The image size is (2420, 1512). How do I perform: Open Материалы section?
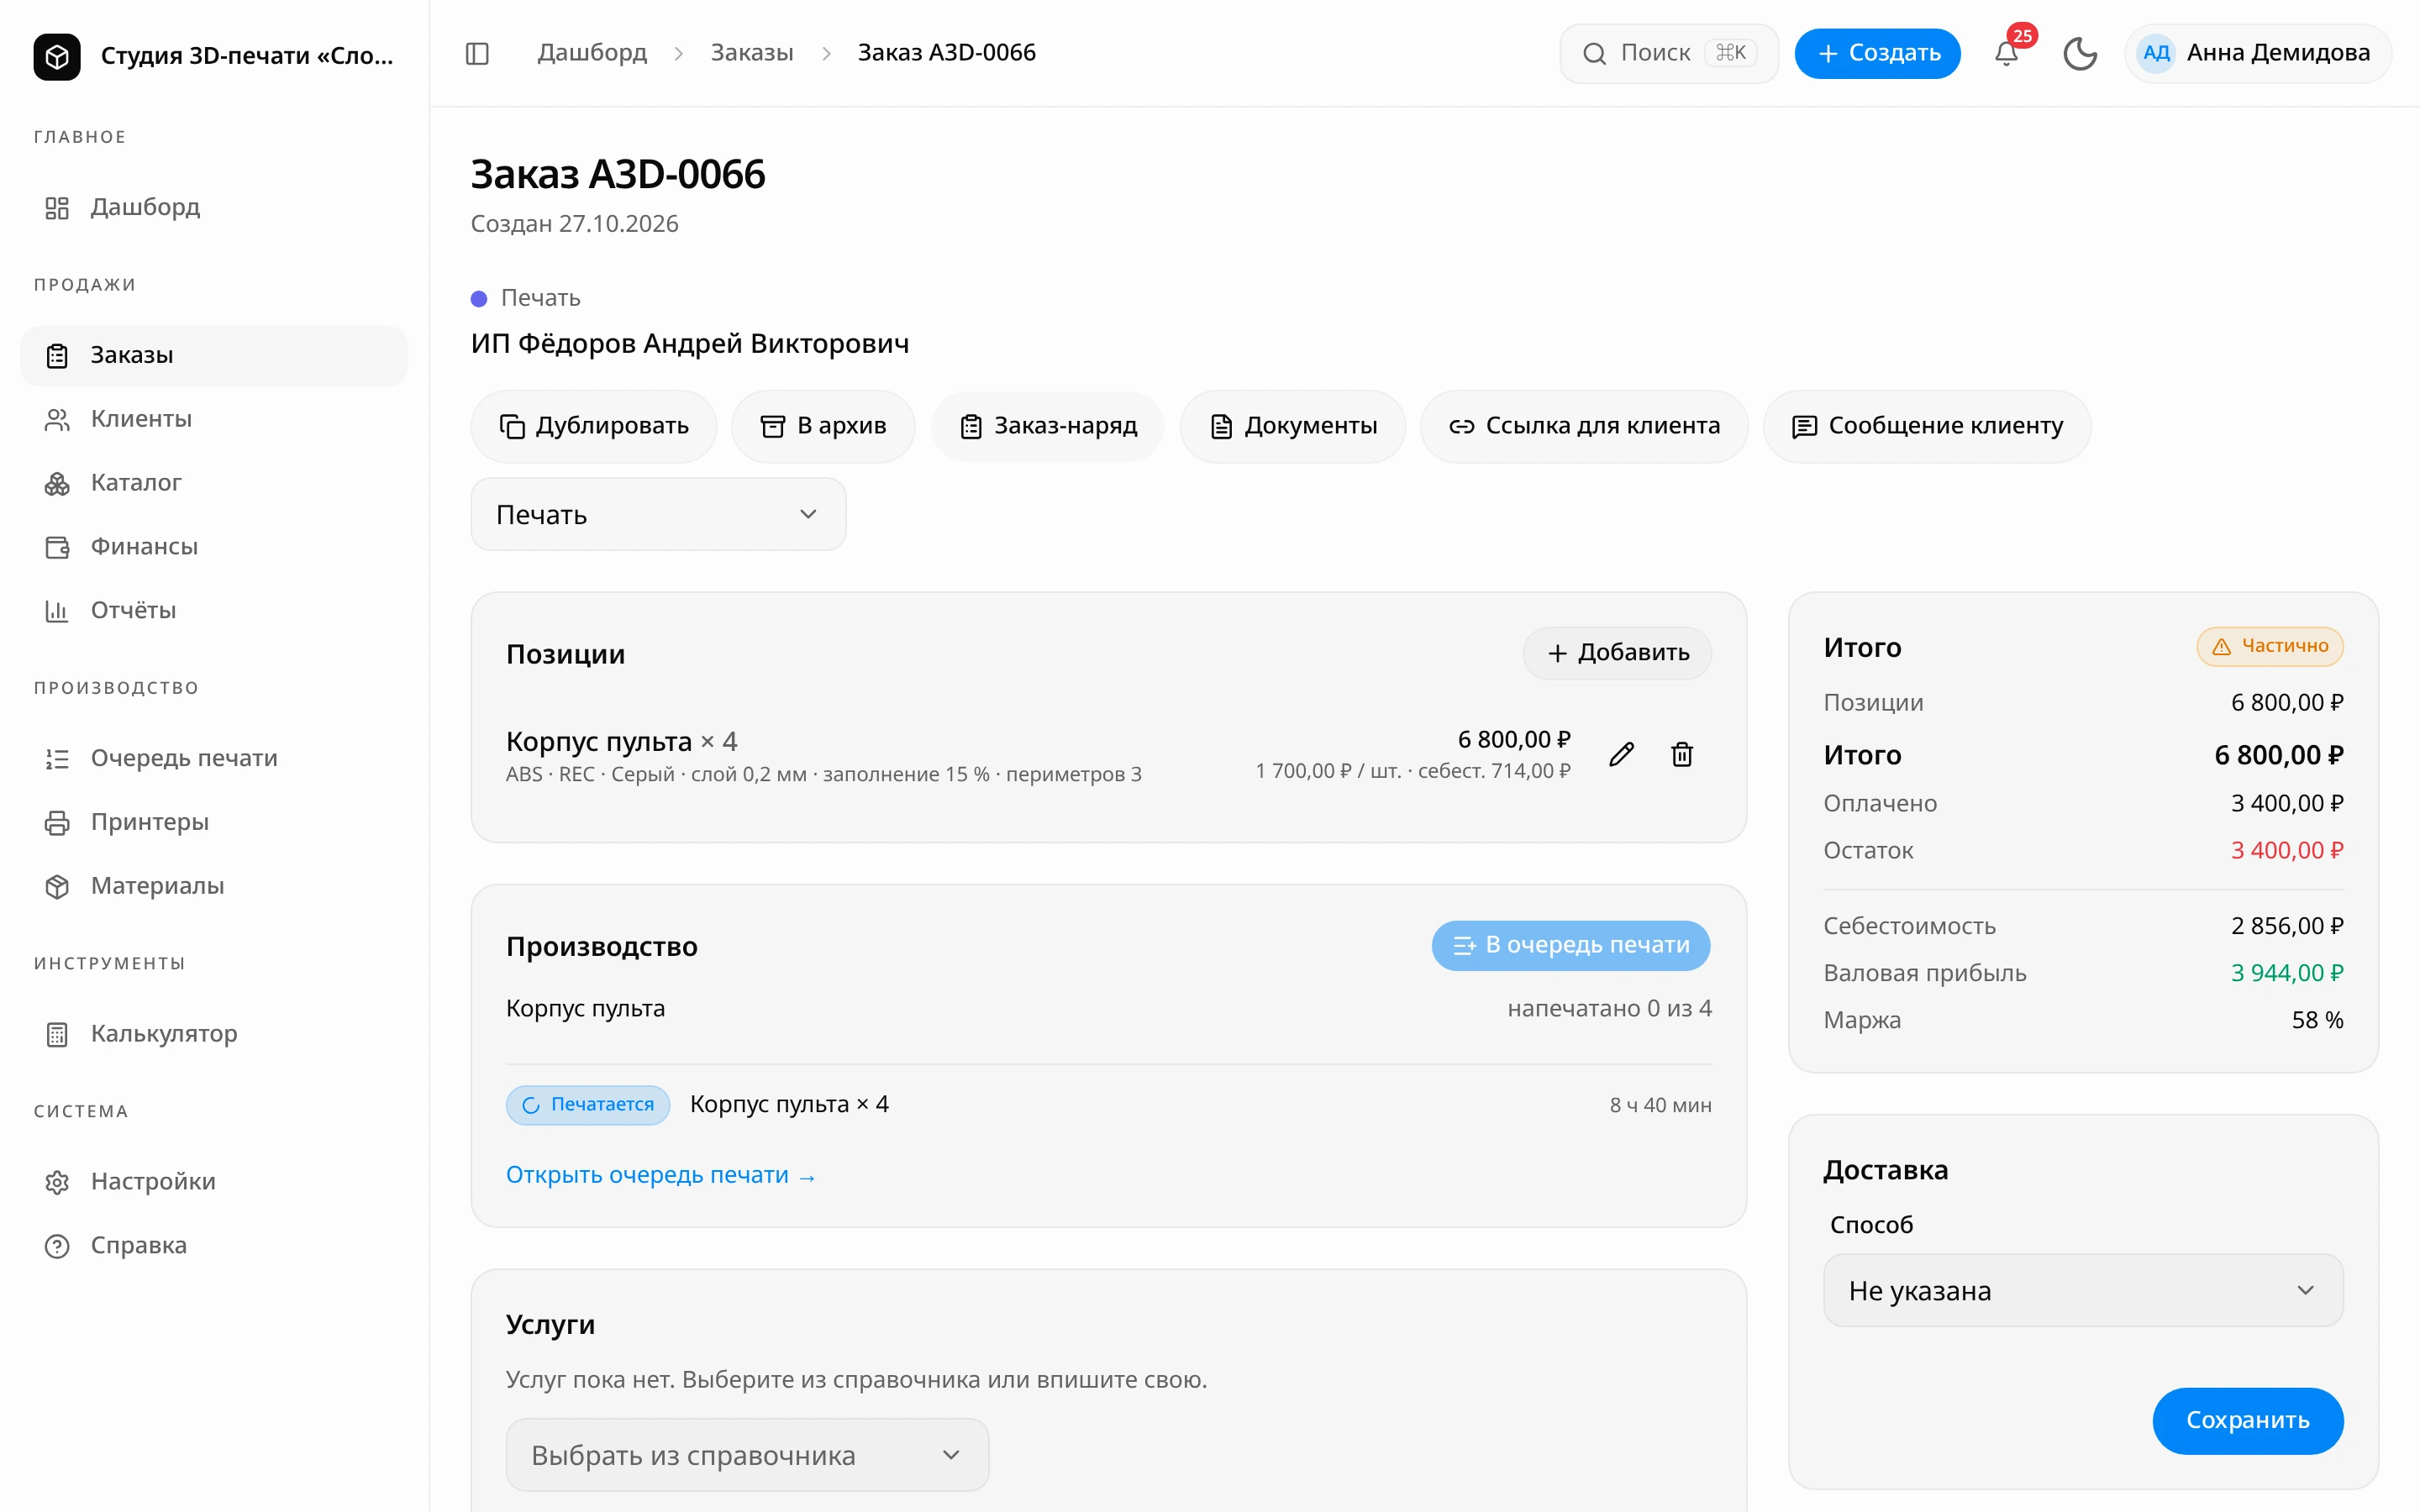click(214, 886)
